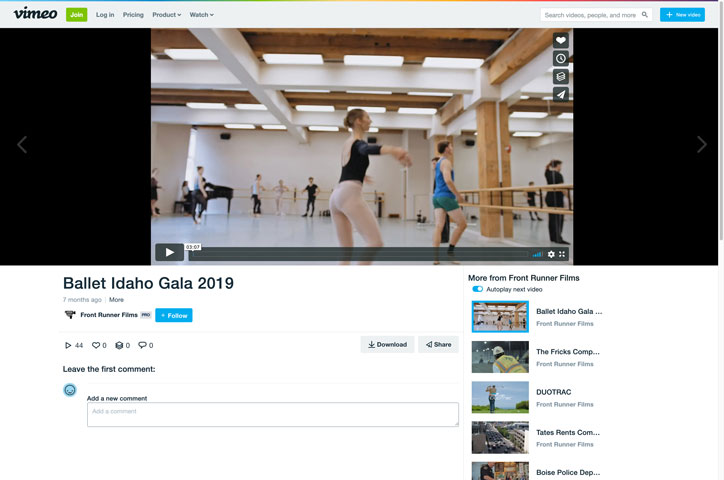
Task: Toggle Autoplay next video switch
Action: click(x=477, y=289)
